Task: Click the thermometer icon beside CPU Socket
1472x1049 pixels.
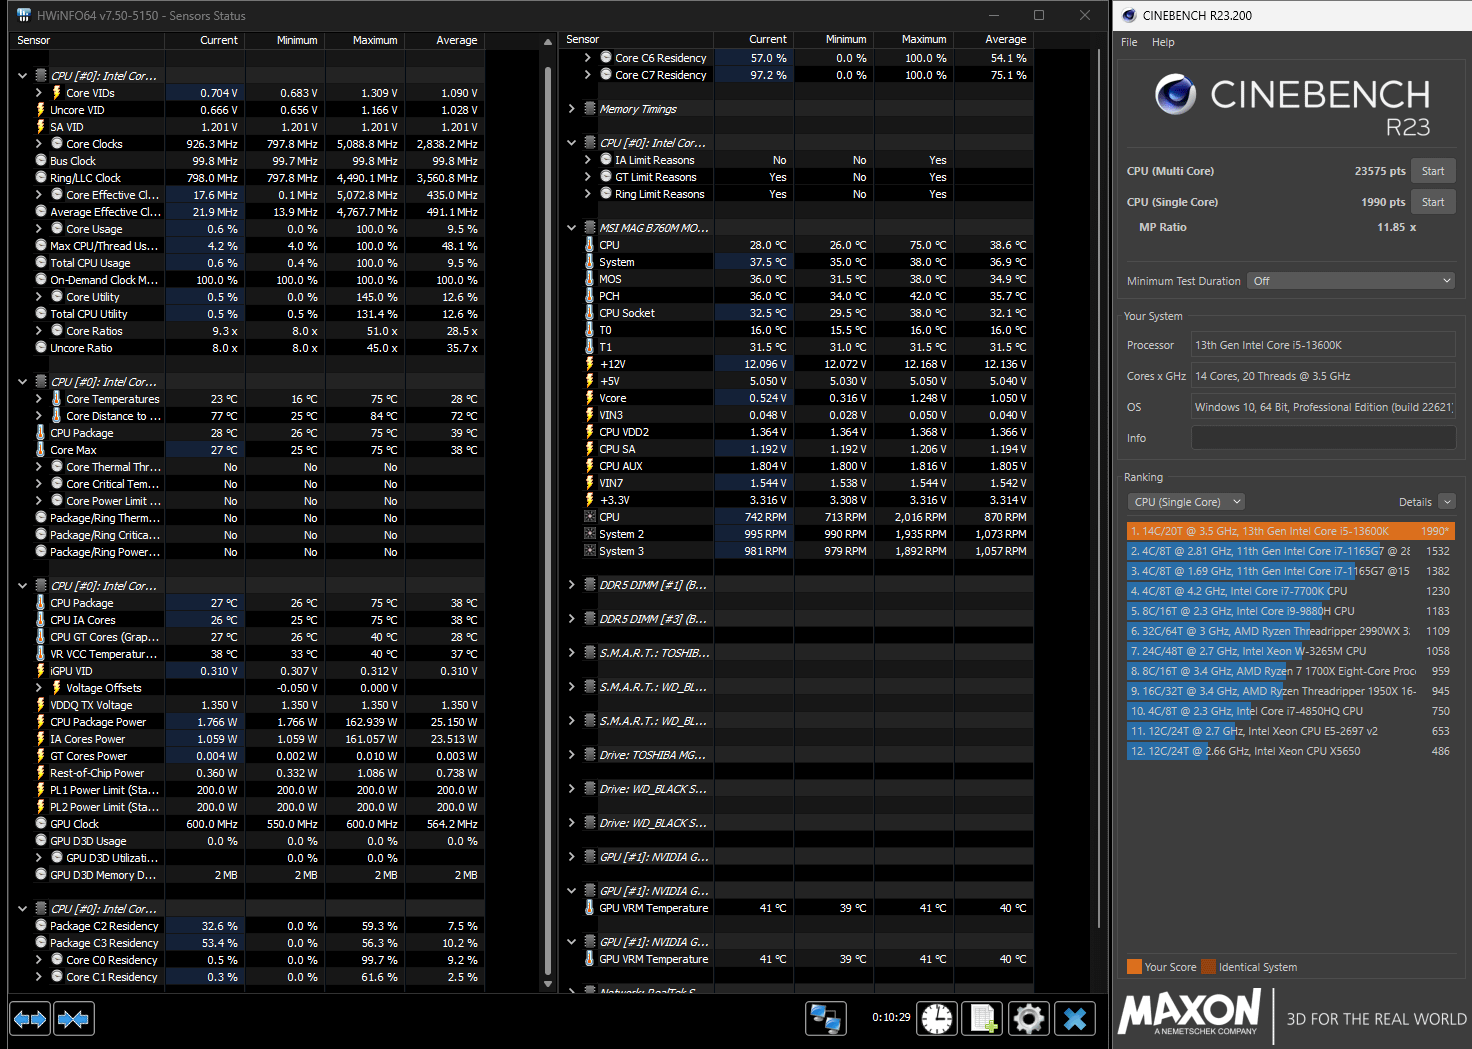Action: click(x=590, y=313)
